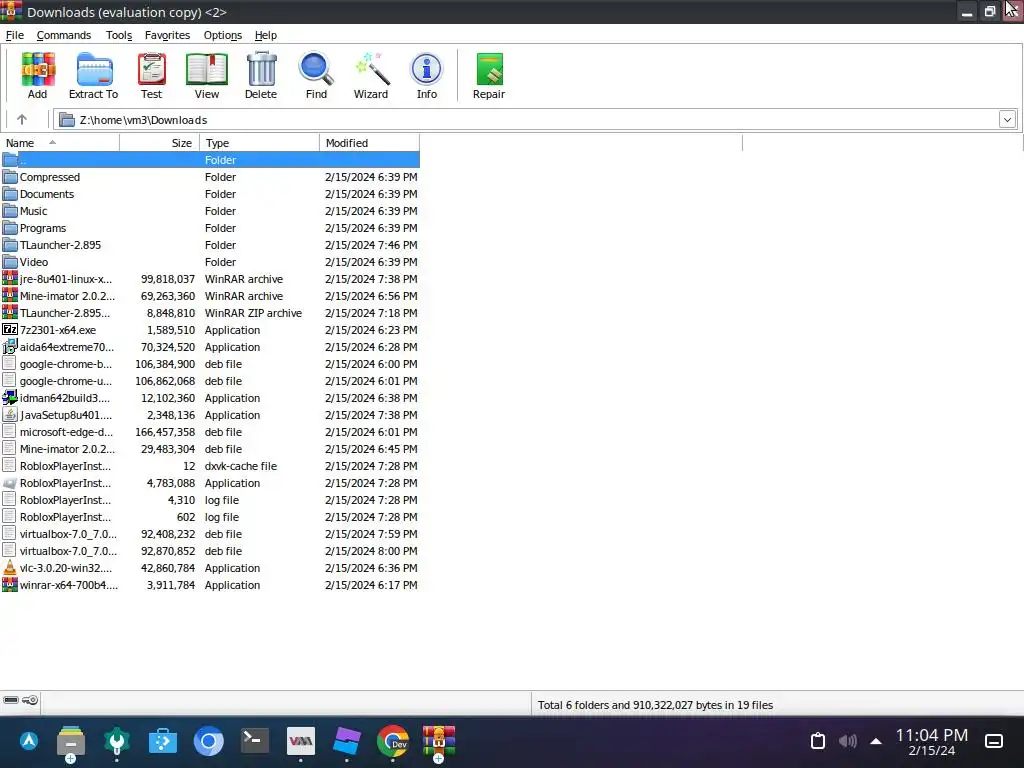Open the Tools menu
The height and width of the screenshot is (768, 1024).
point(119,35)
